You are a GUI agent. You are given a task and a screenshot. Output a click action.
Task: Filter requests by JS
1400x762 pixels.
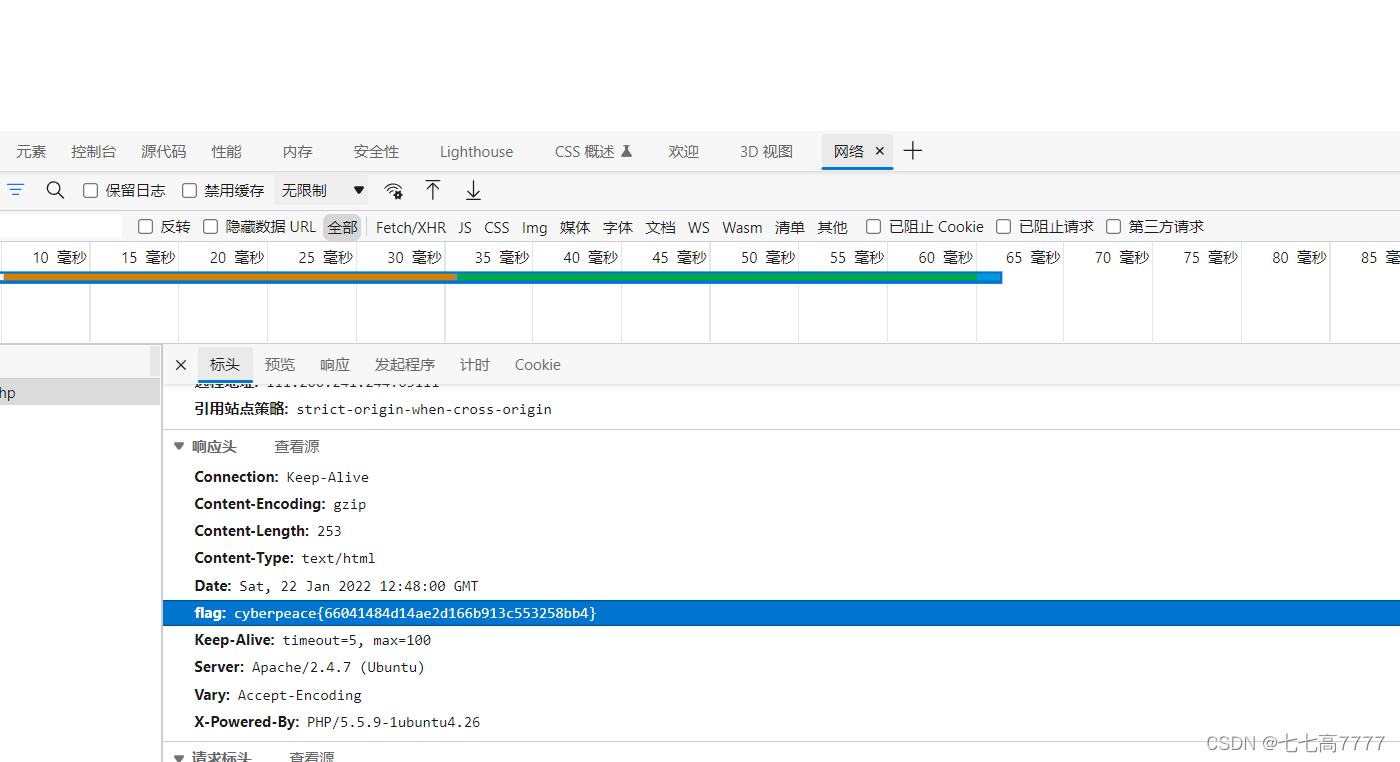(x=465, y=228)
